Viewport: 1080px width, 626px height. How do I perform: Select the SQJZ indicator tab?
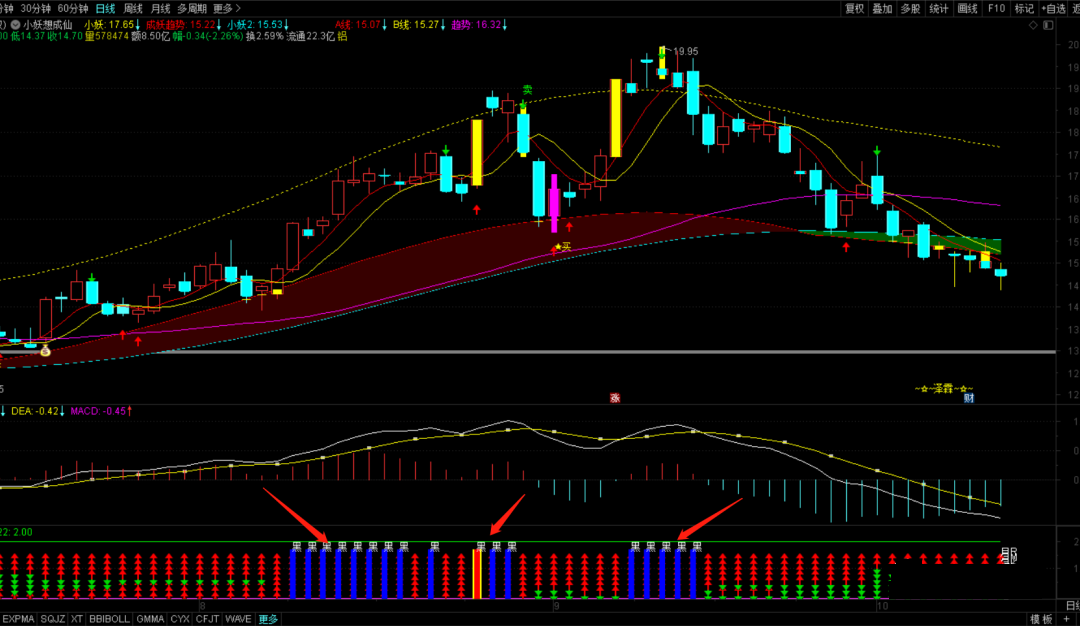point(52,619)
